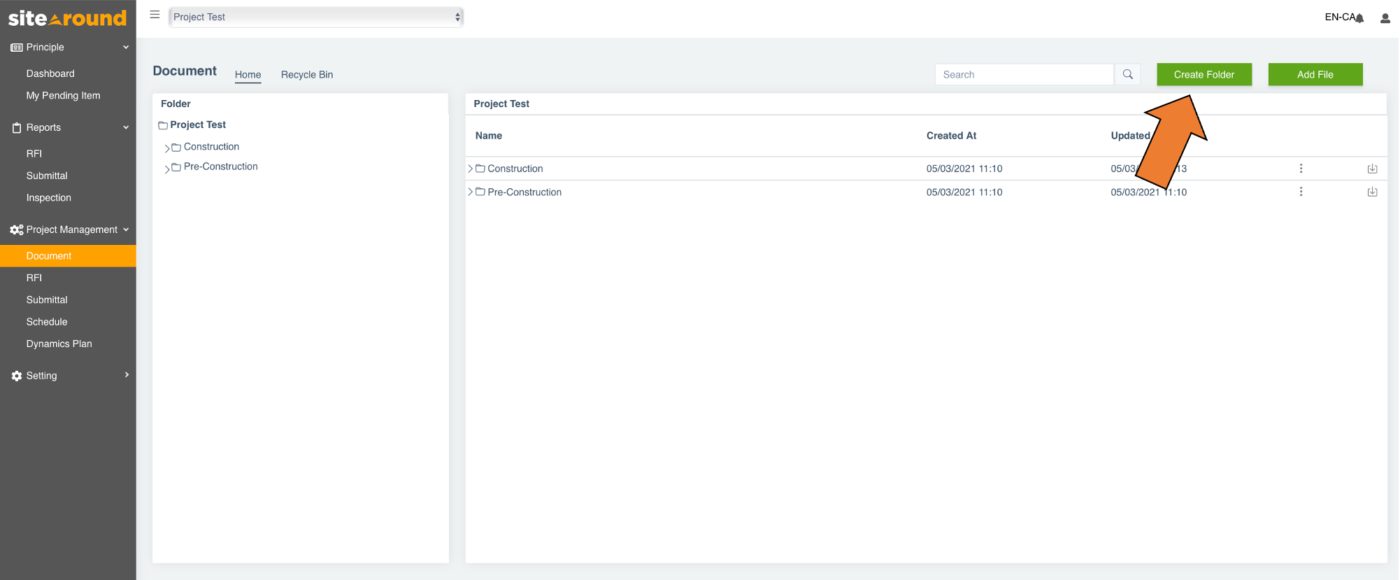Image resolution: width=1400 pixels, height=580 pixels.
Task: Click inside the Search input field
Action: tap(1020, 74)
